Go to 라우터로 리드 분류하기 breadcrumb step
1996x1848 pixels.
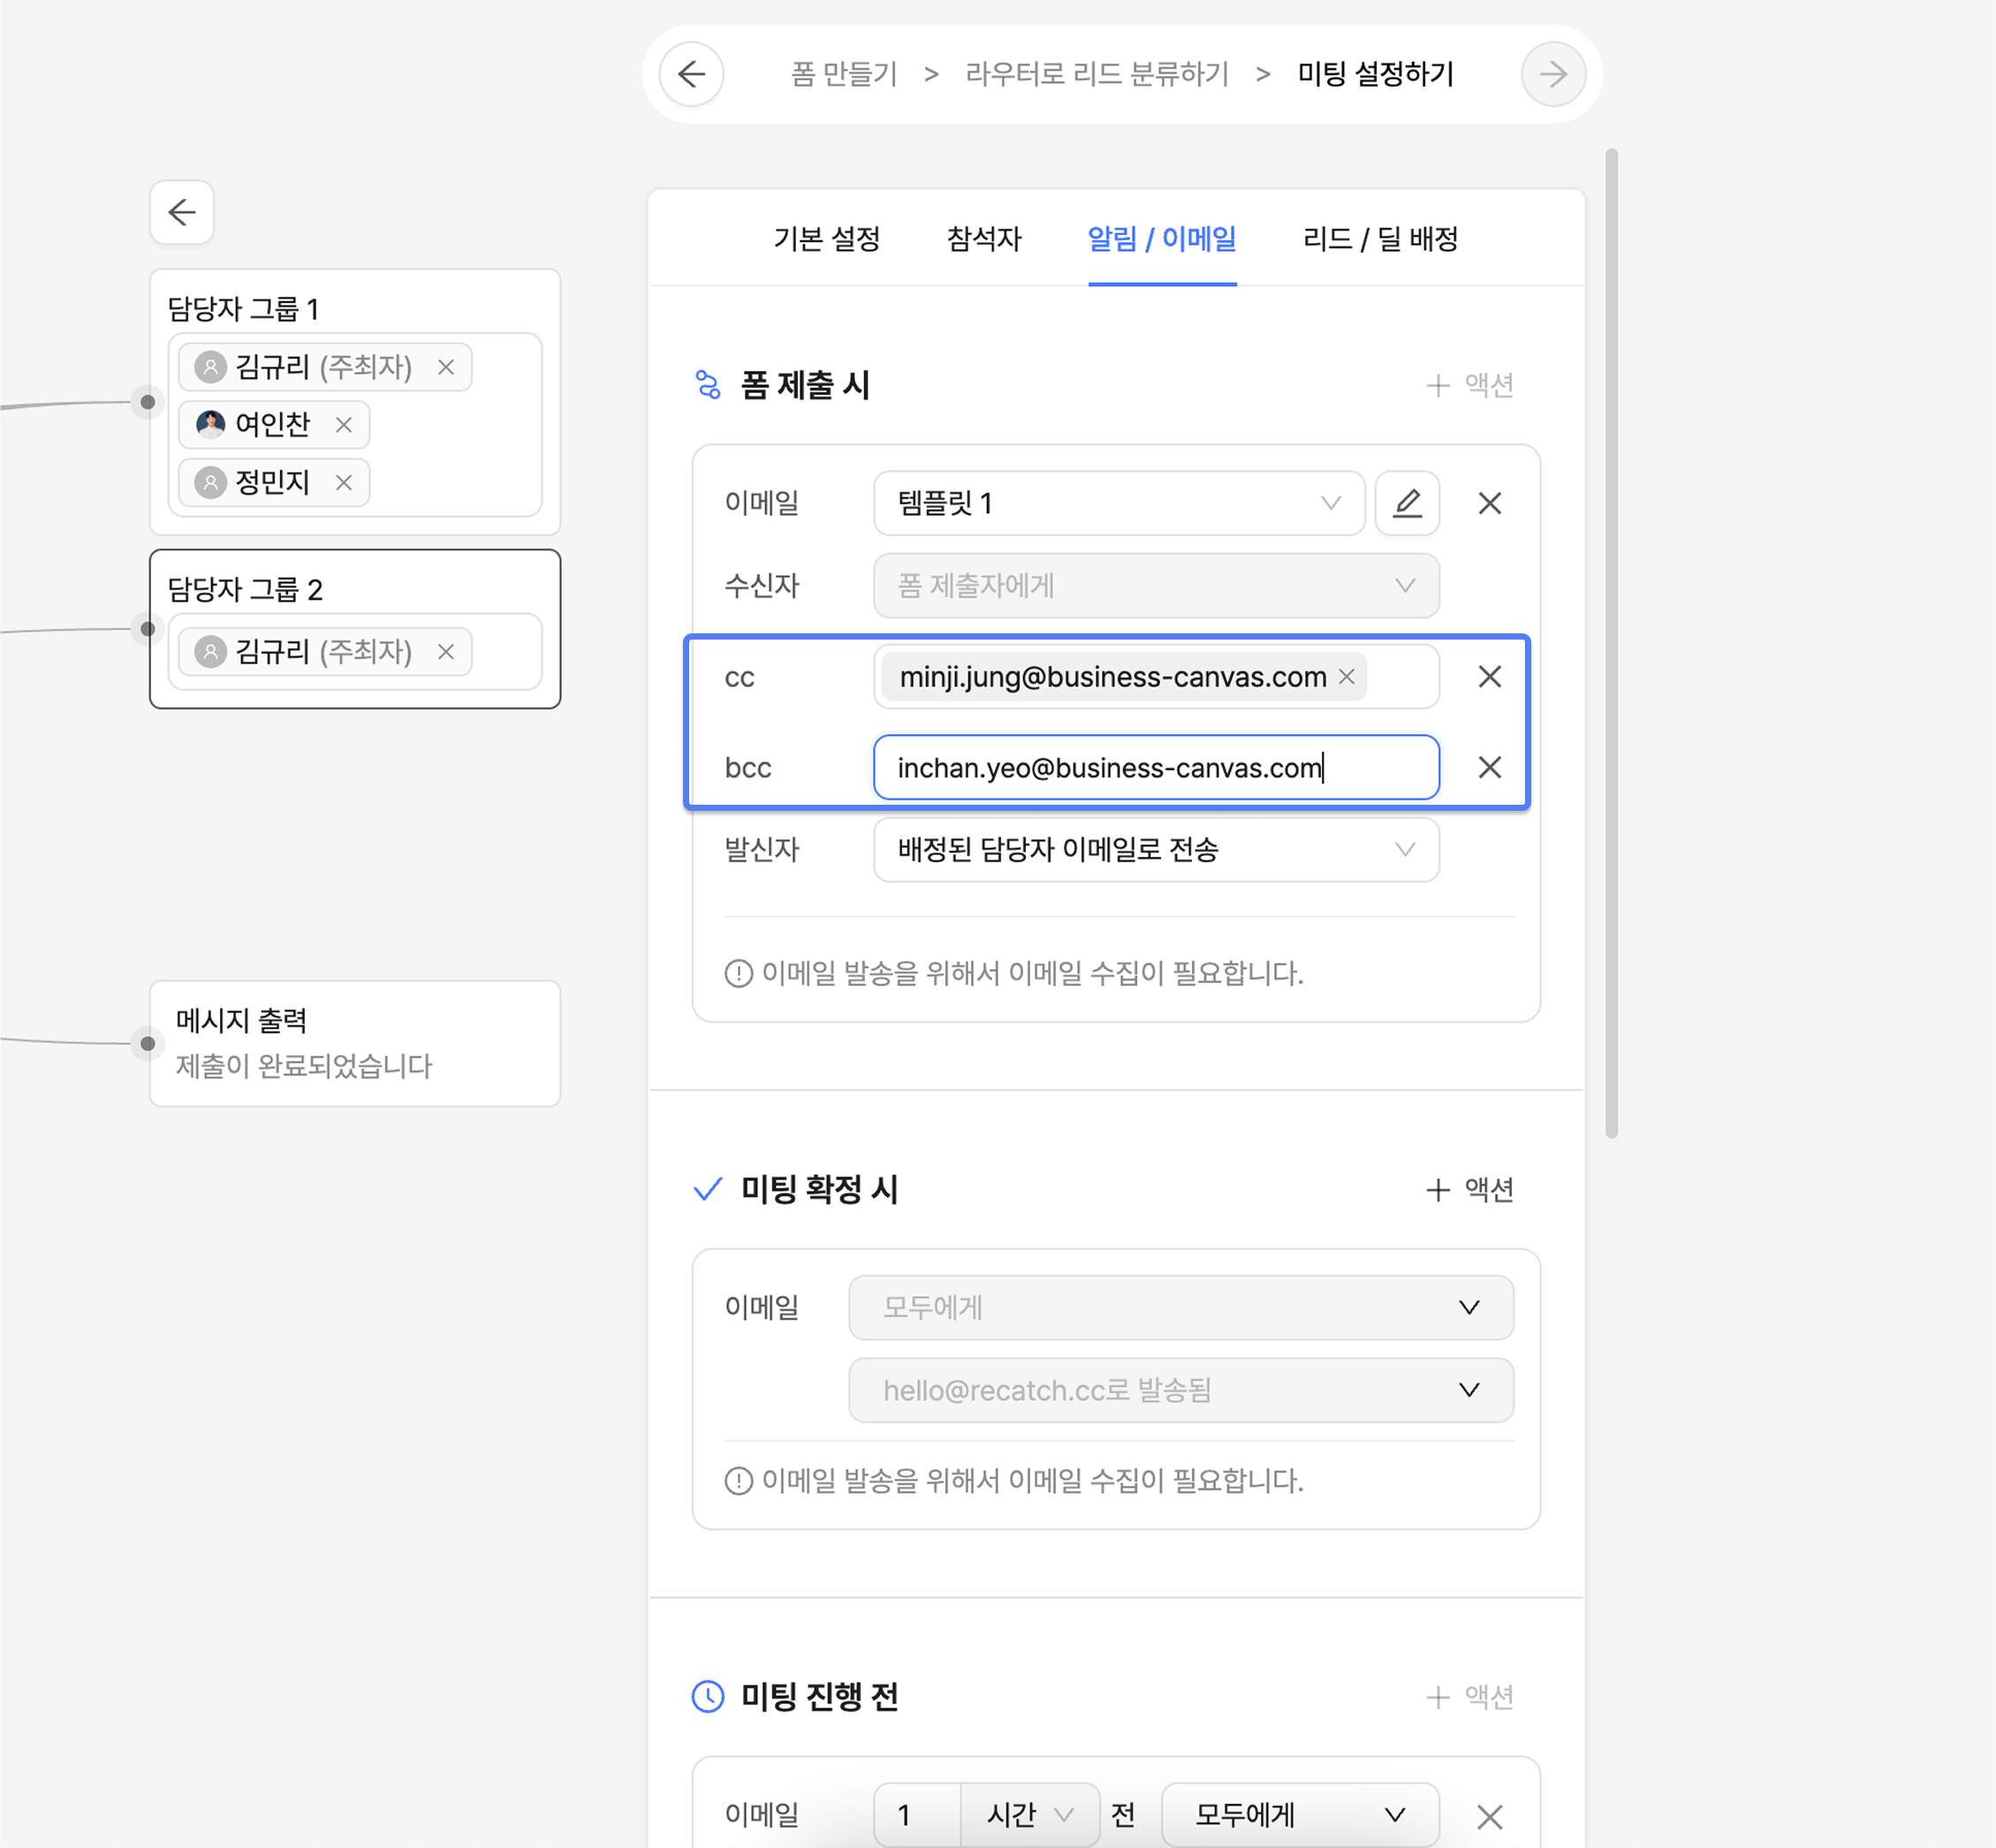click(1096, 74)
